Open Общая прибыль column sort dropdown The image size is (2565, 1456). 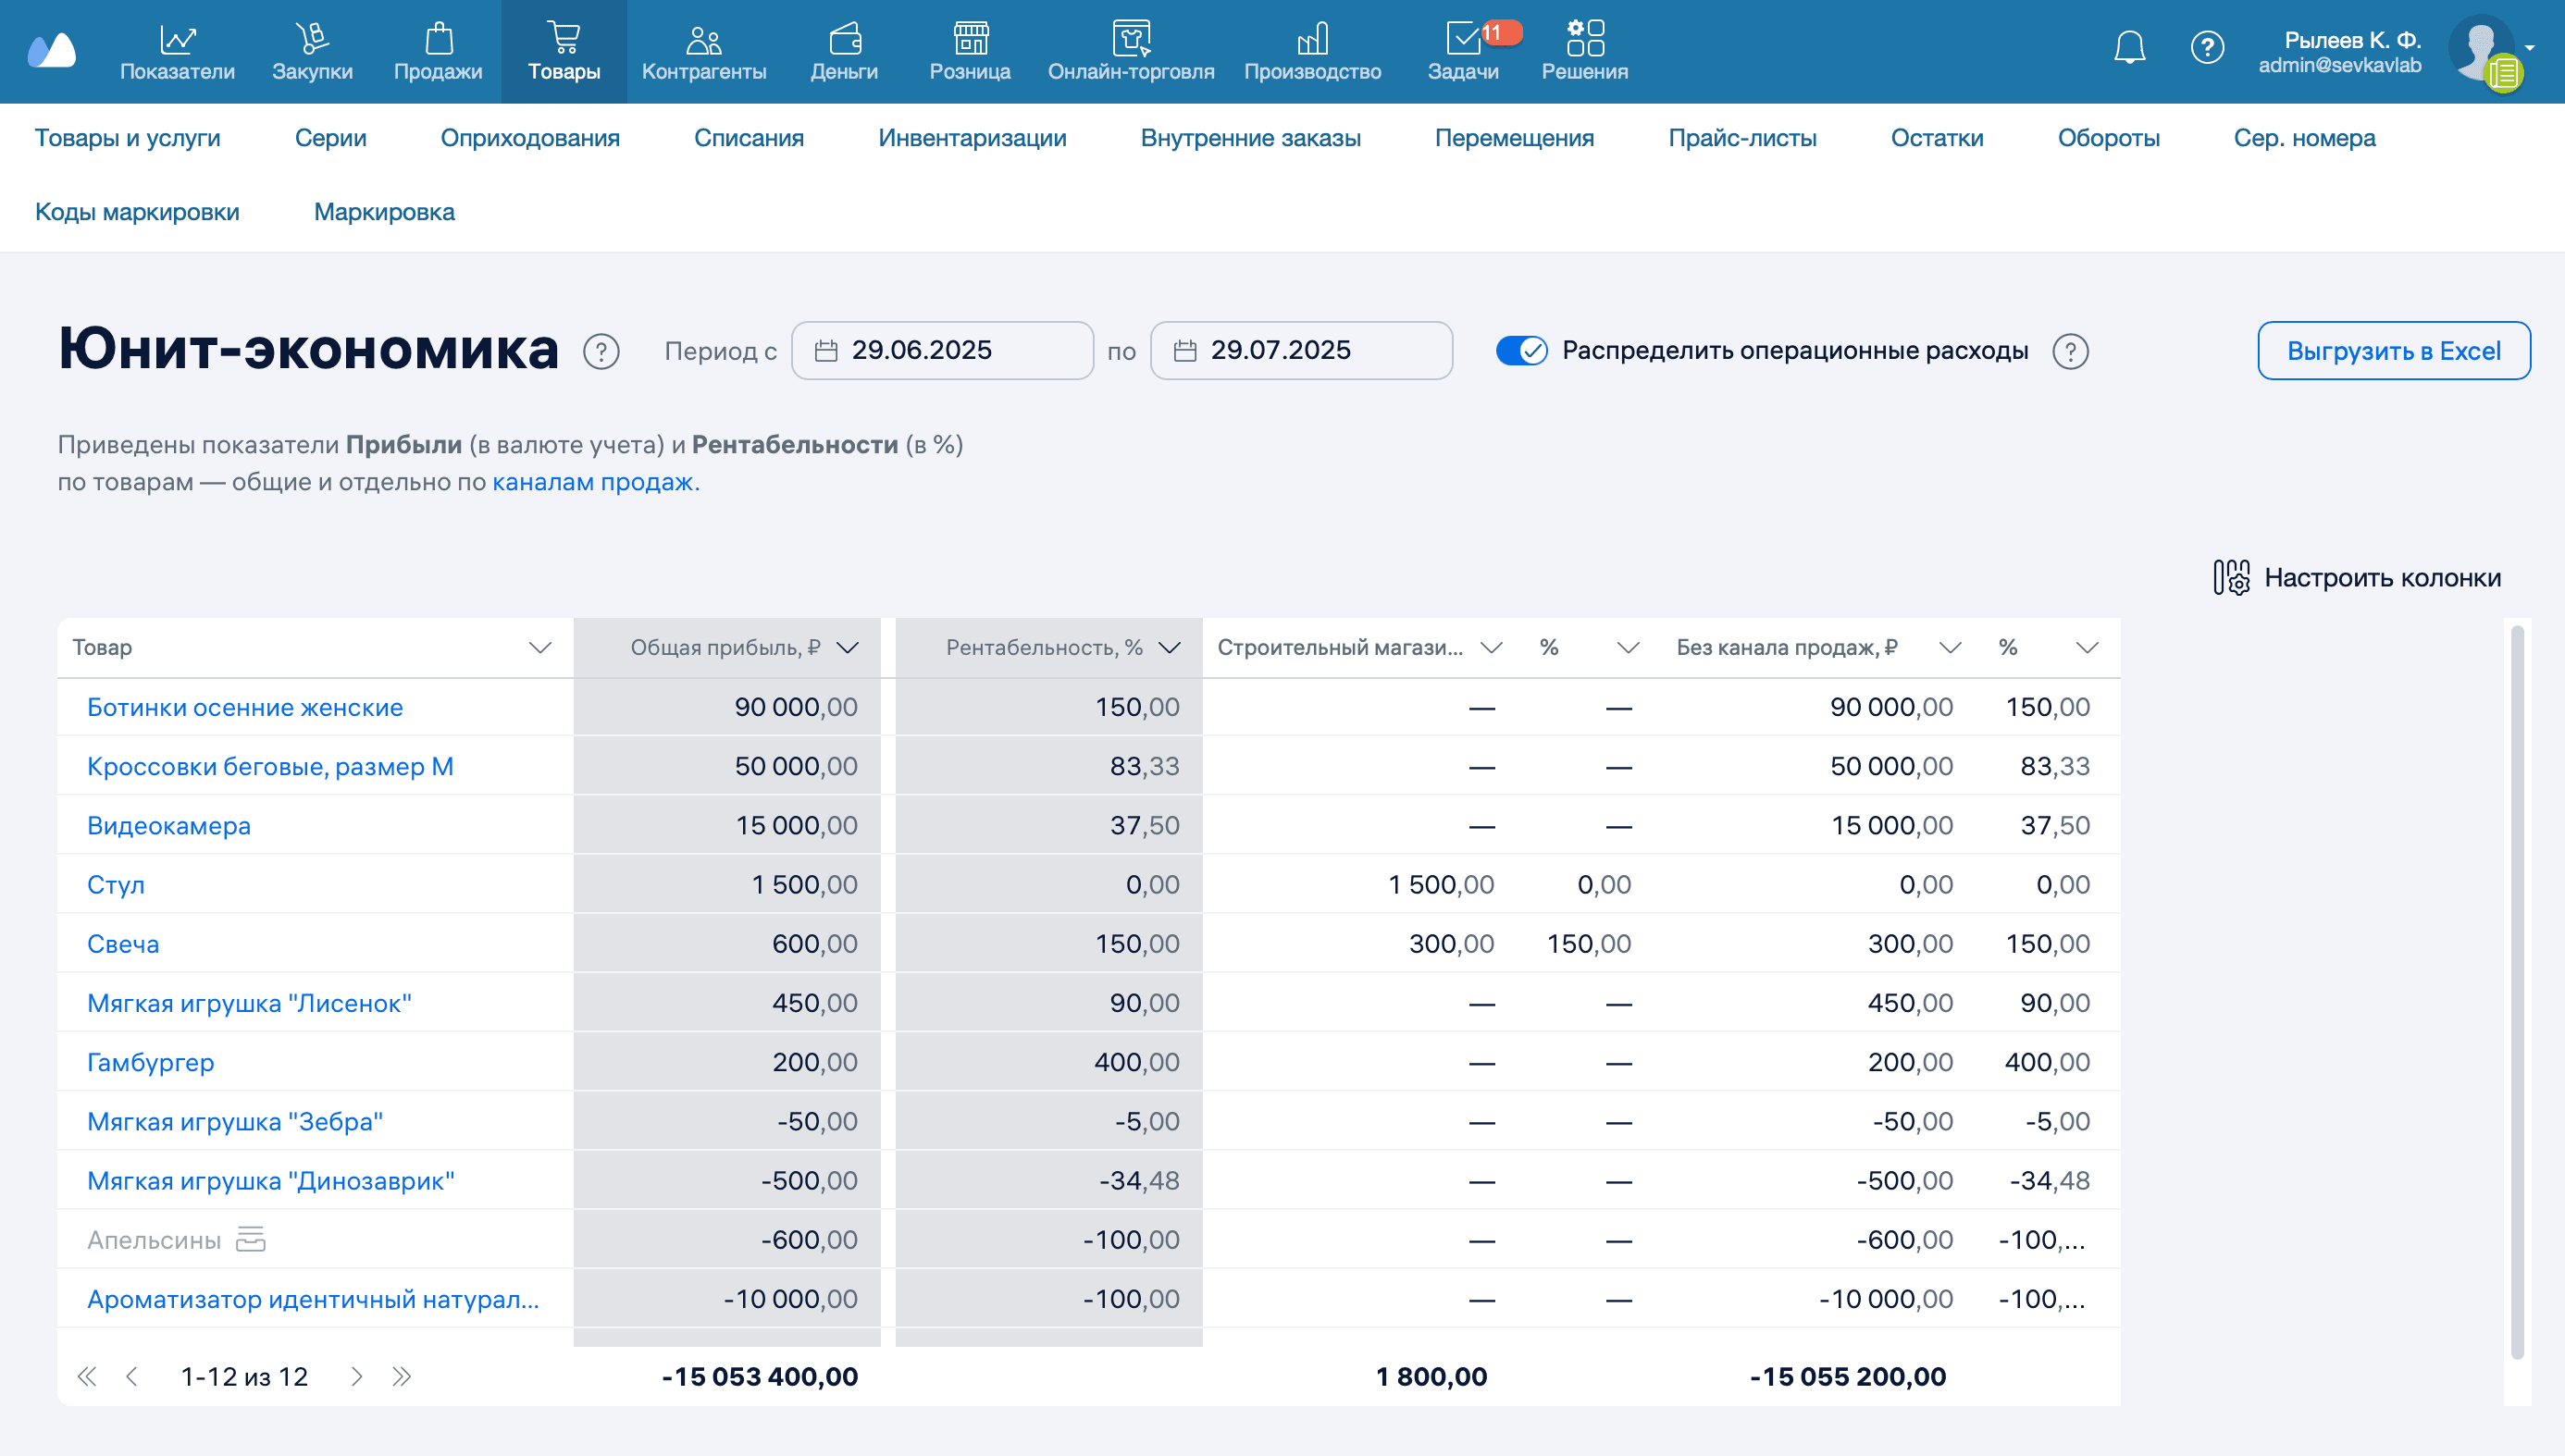point(848,648)
